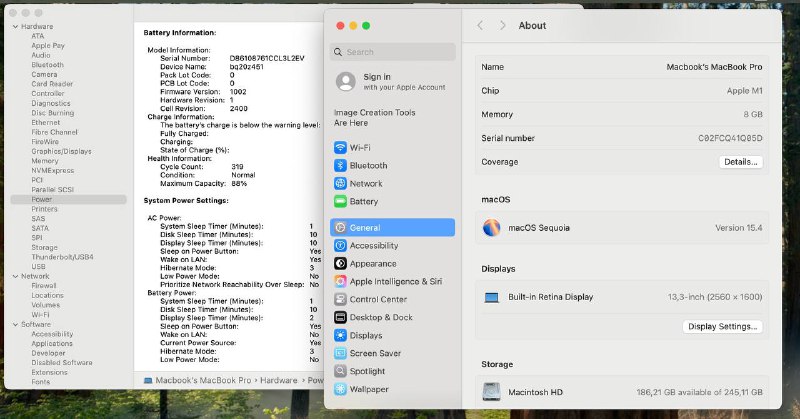Select Extensions under Software in System Information
The image size is (800, 419).
coord(49,373)
